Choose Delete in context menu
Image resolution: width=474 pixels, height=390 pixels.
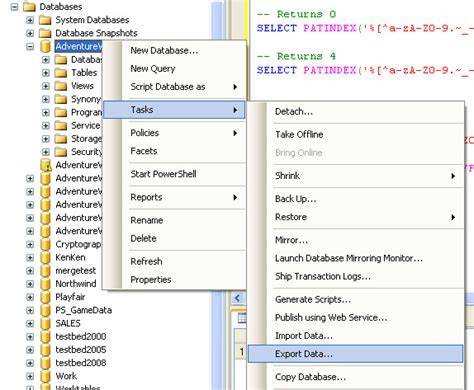[x=174, y=238]
